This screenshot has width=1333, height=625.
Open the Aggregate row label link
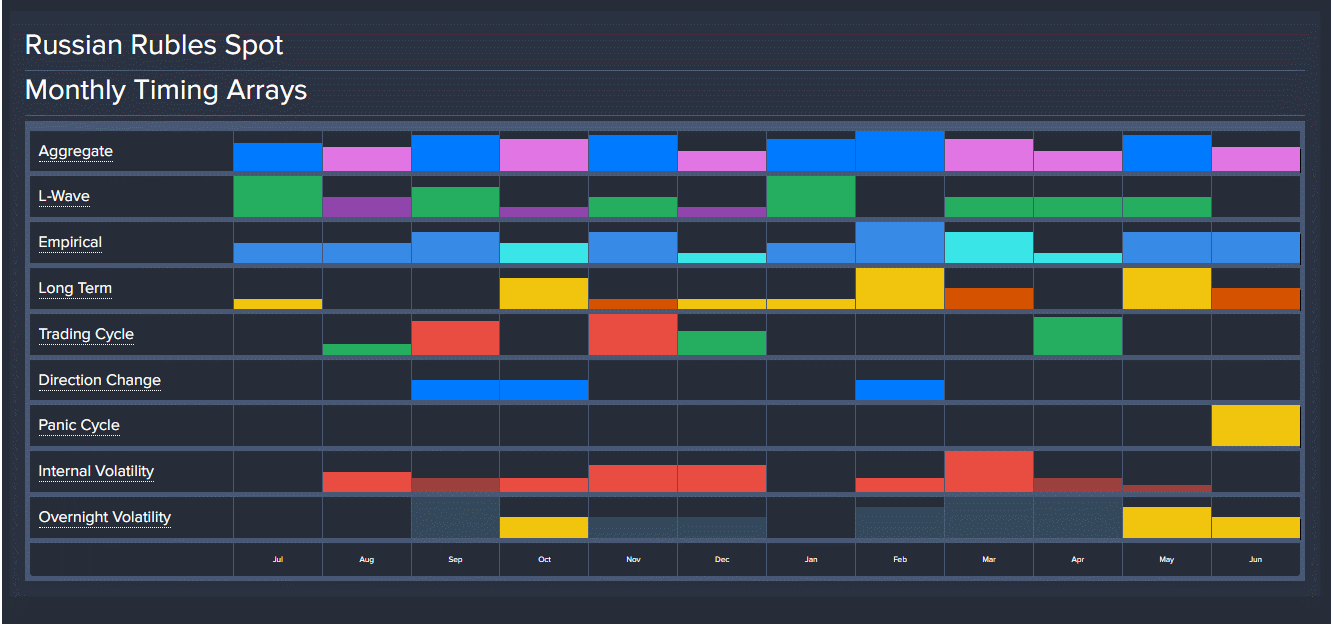(75, 152)
